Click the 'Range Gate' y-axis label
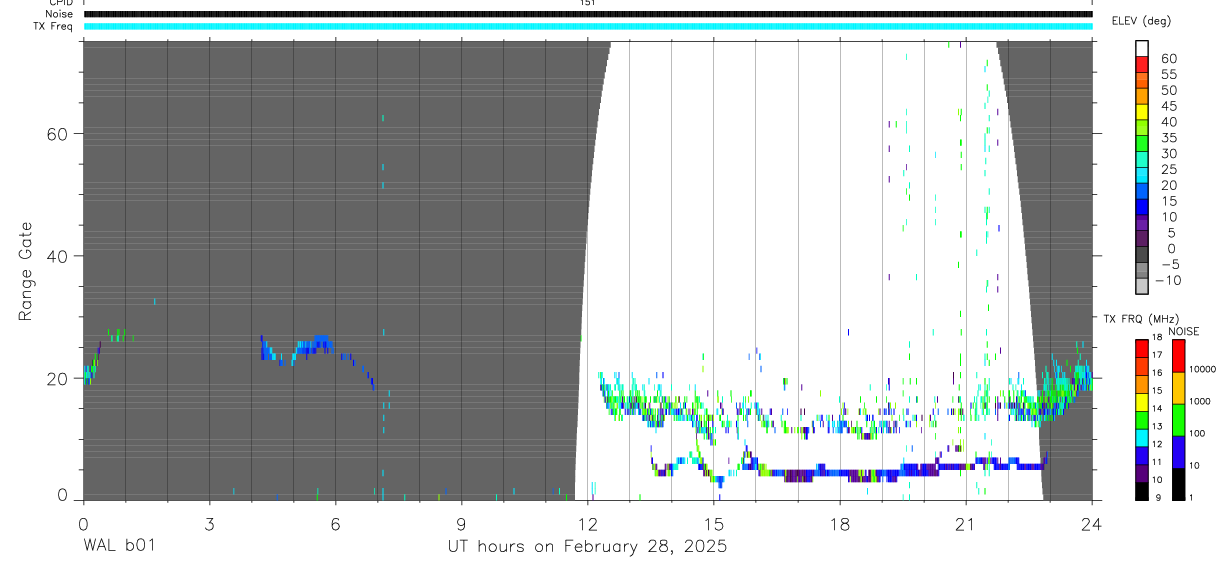 pos(25,272)
